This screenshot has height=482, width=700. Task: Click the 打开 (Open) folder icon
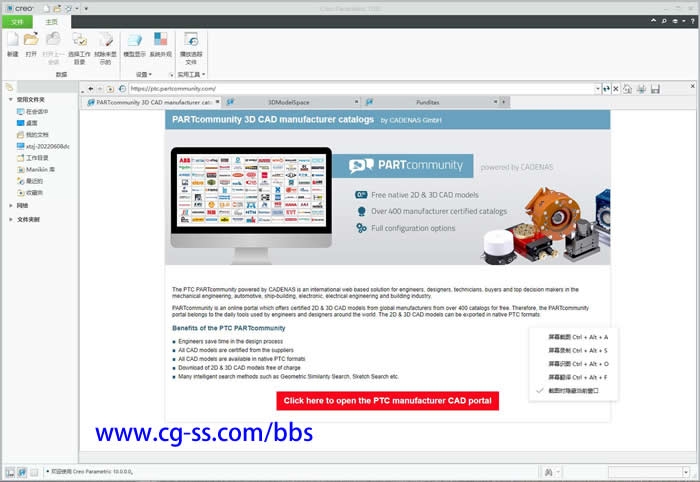click(x=31, y=43)
